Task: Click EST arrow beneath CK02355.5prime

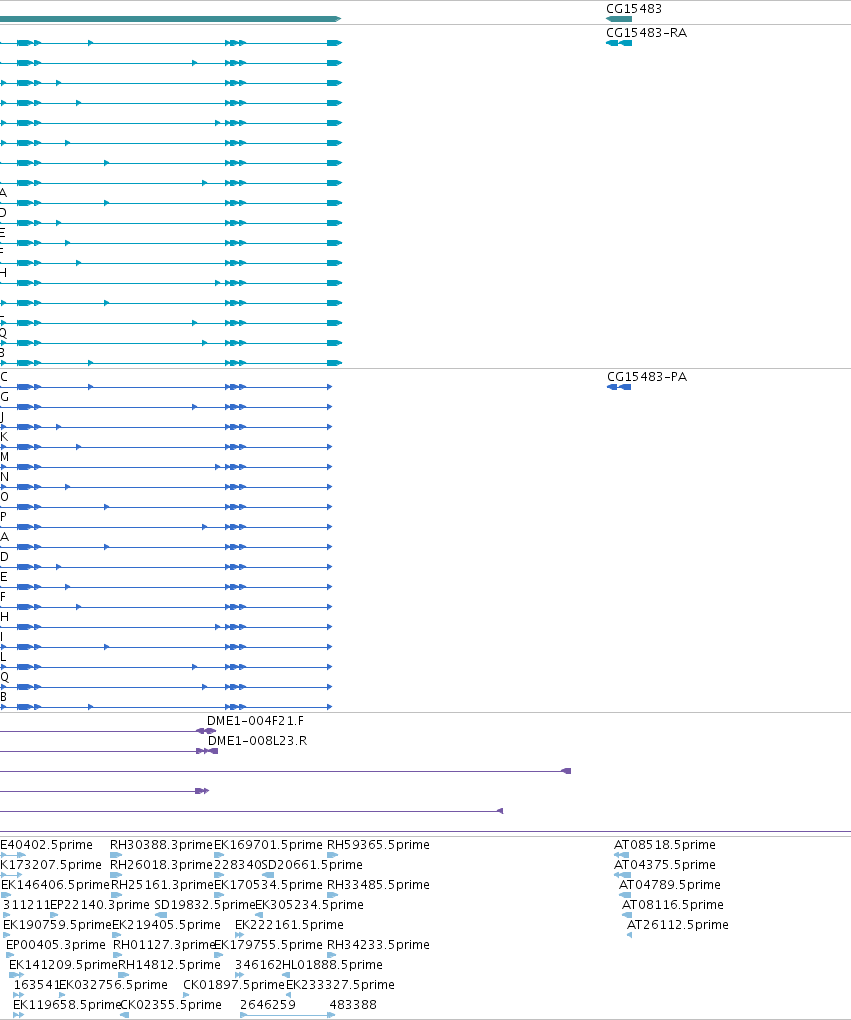Action: point(124,1015)
